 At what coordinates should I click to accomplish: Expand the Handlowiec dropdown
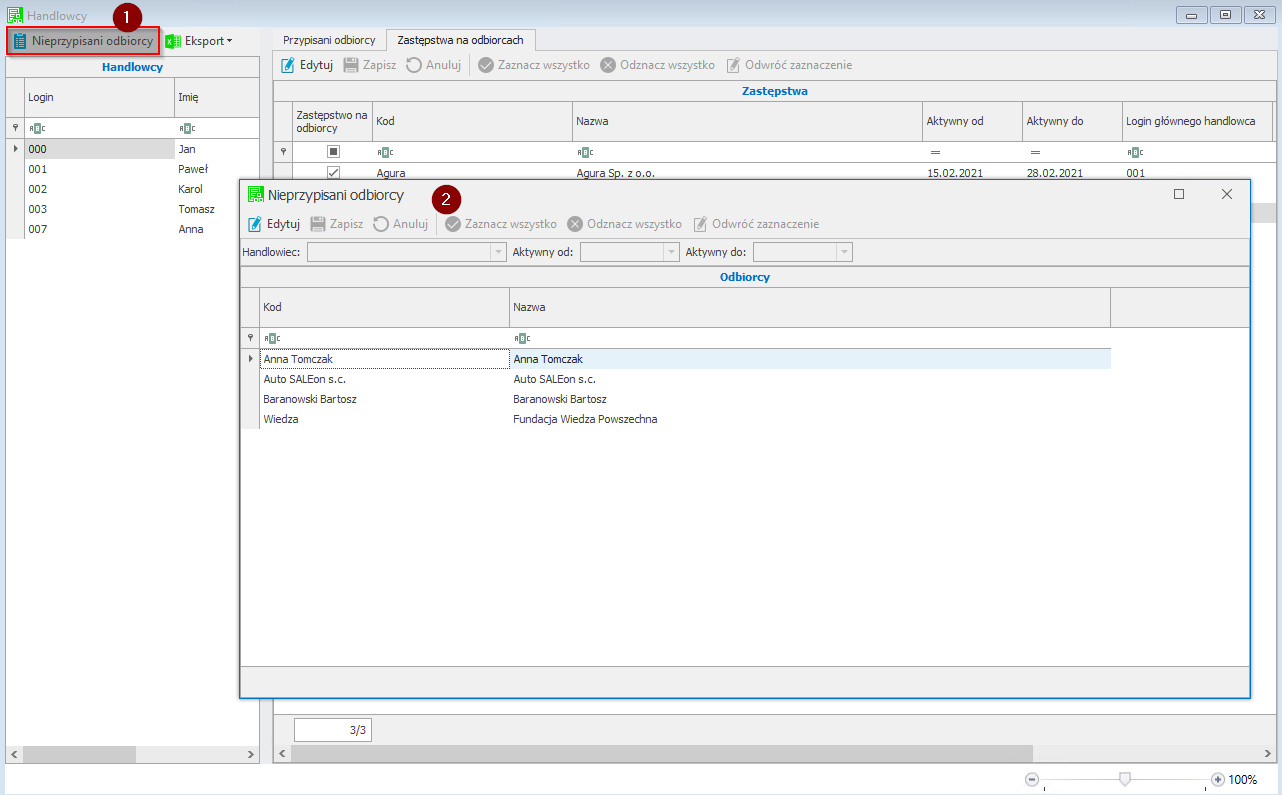498,252
